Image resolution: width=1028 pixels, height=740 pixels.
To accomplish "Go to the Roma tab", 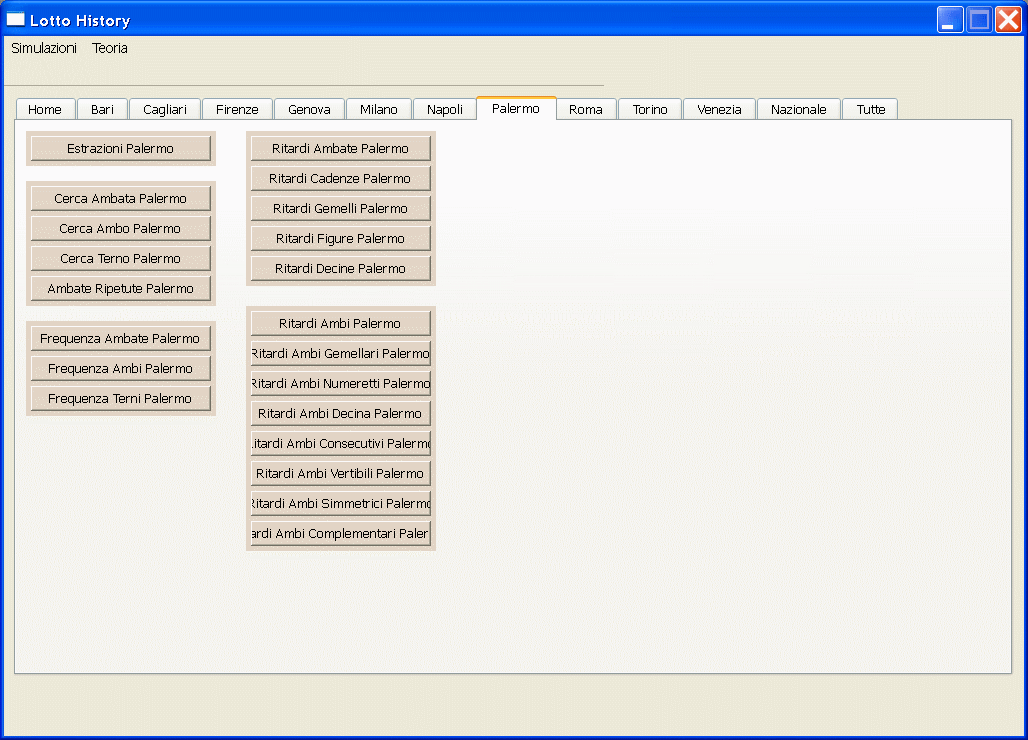I will 586,110.
